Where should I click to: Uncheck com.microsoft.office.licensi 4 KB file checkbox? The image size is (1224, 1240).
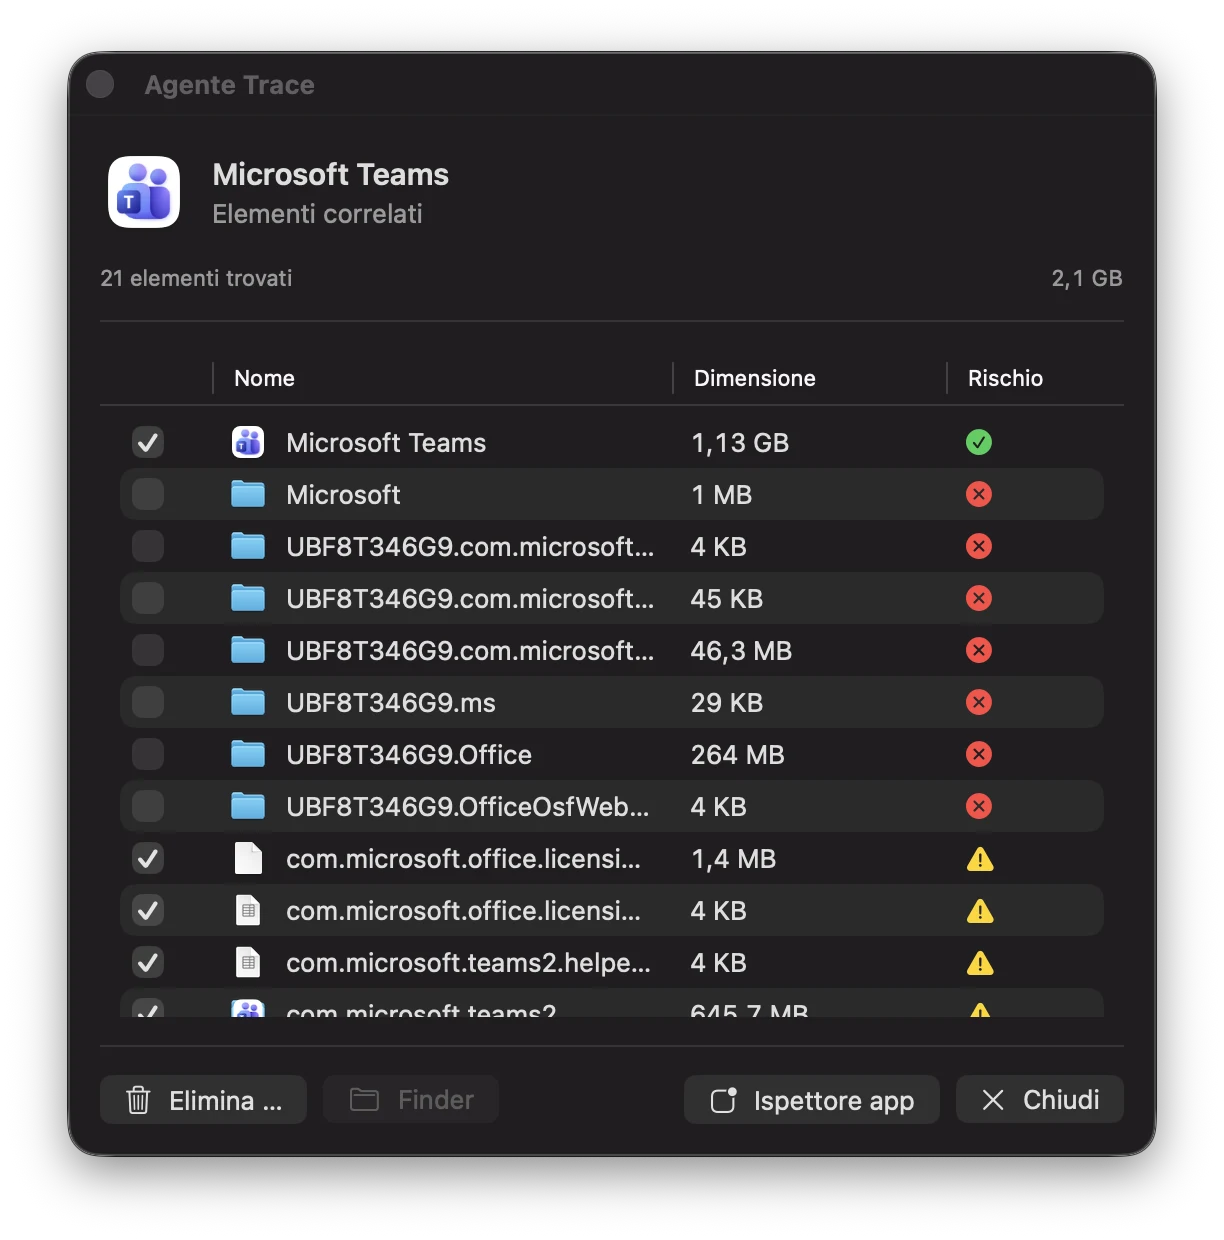click(148, 910)
